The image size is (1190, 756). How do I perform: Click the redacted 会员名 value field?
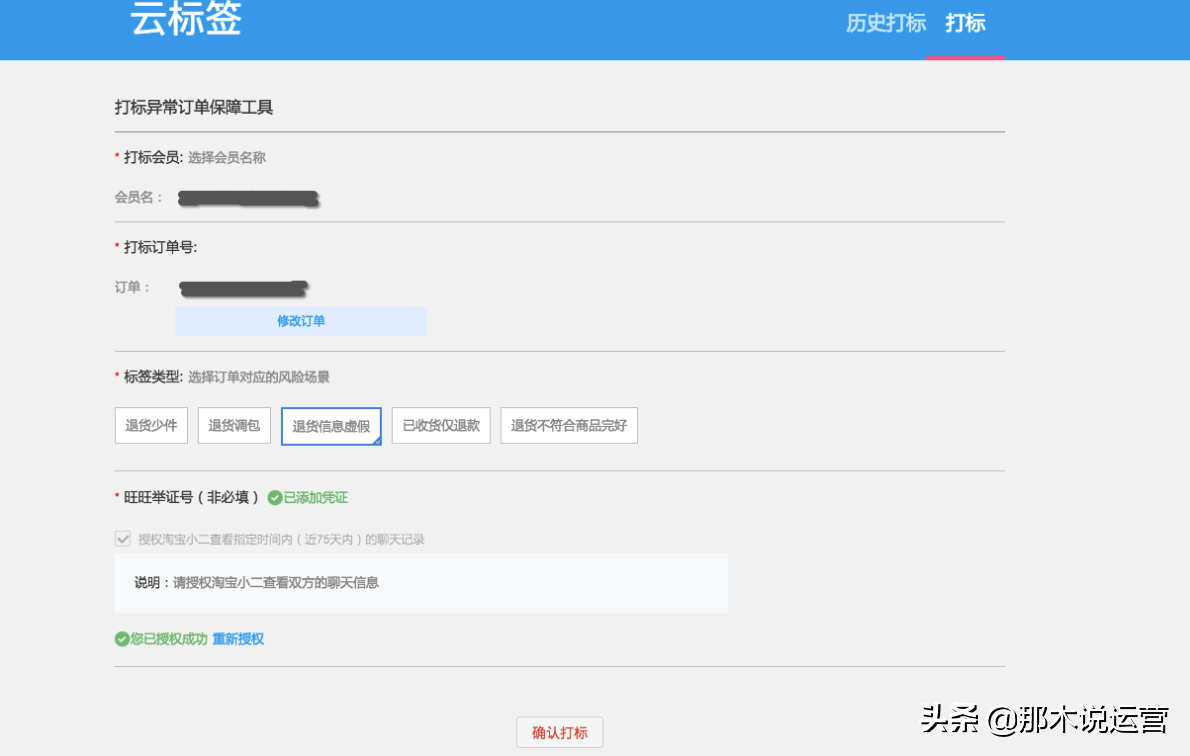[x=248, y=199]
